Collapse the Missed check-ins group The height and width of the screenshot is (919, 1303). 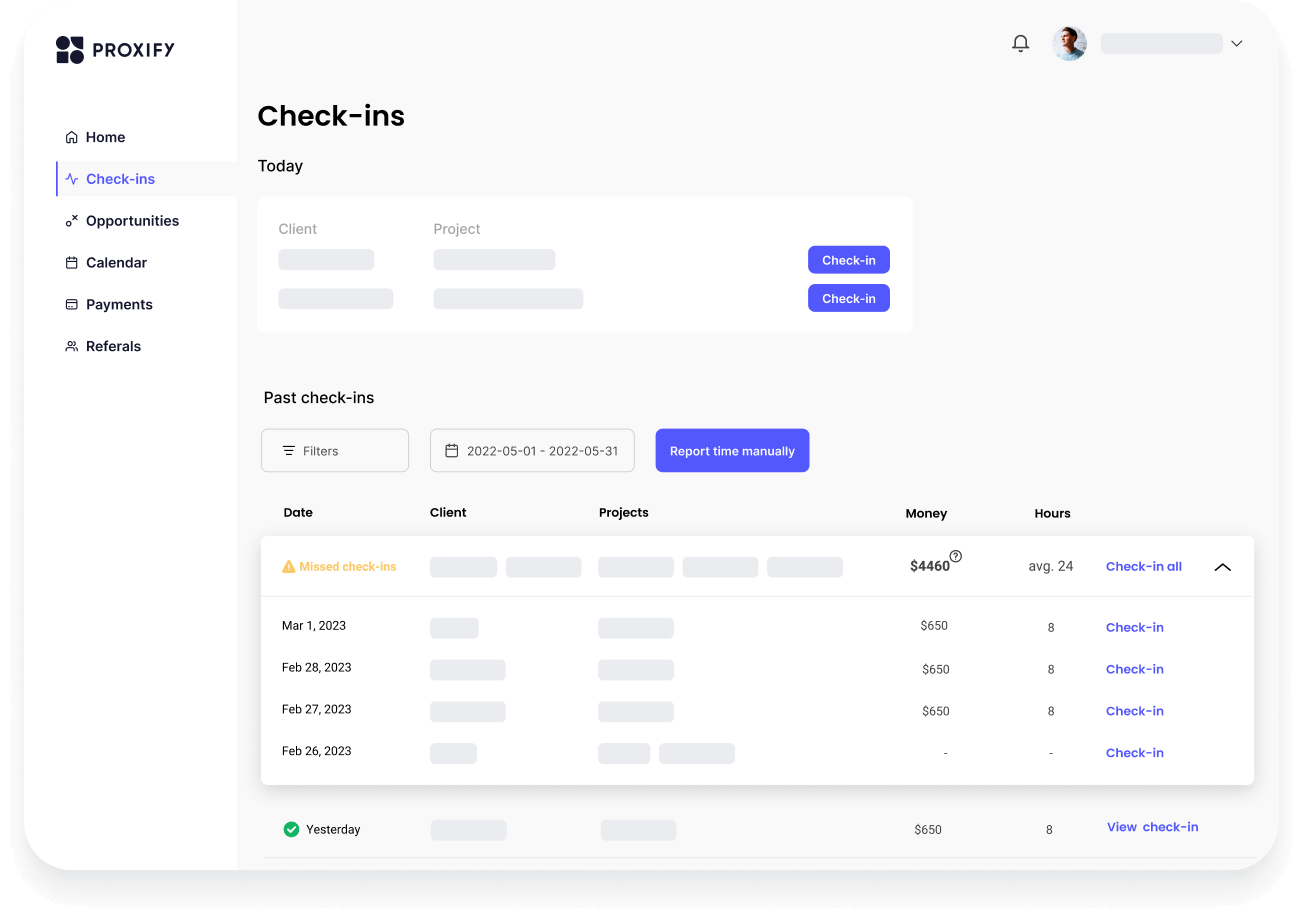[1222, 566]
